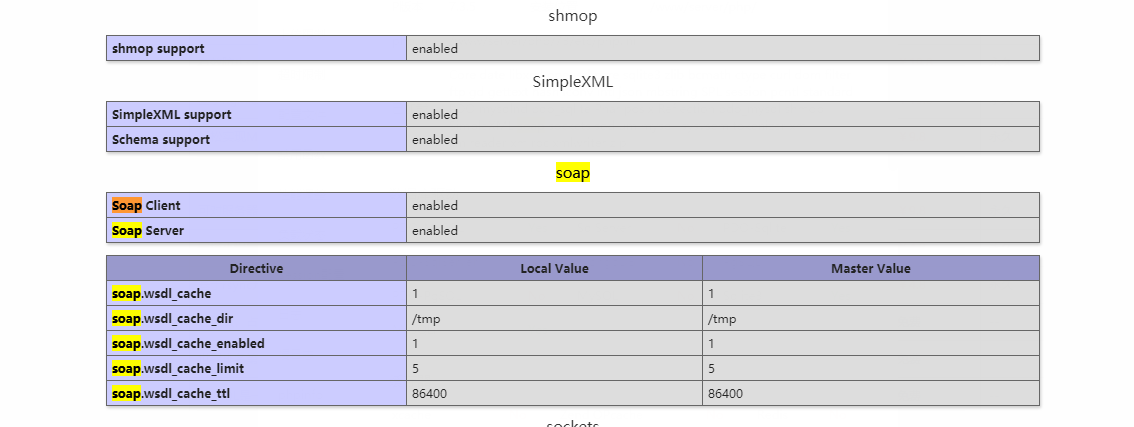Viewport: 1134px width, 427px height.
Task: Click Local Value "86400" of soap.wsdl_cache_ttl
Action: [430, 394]
